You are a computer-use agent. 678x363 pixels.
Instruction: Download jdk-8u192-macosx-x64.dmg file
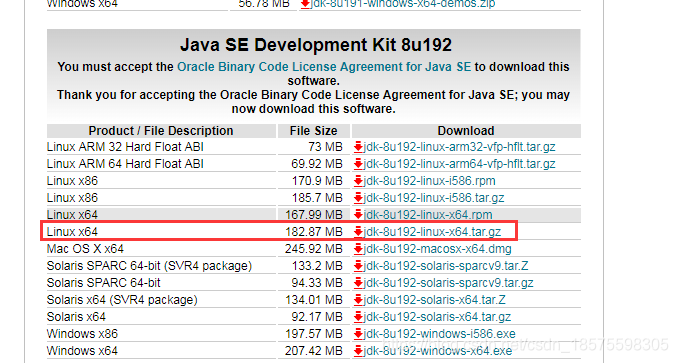tap(437, 249)
